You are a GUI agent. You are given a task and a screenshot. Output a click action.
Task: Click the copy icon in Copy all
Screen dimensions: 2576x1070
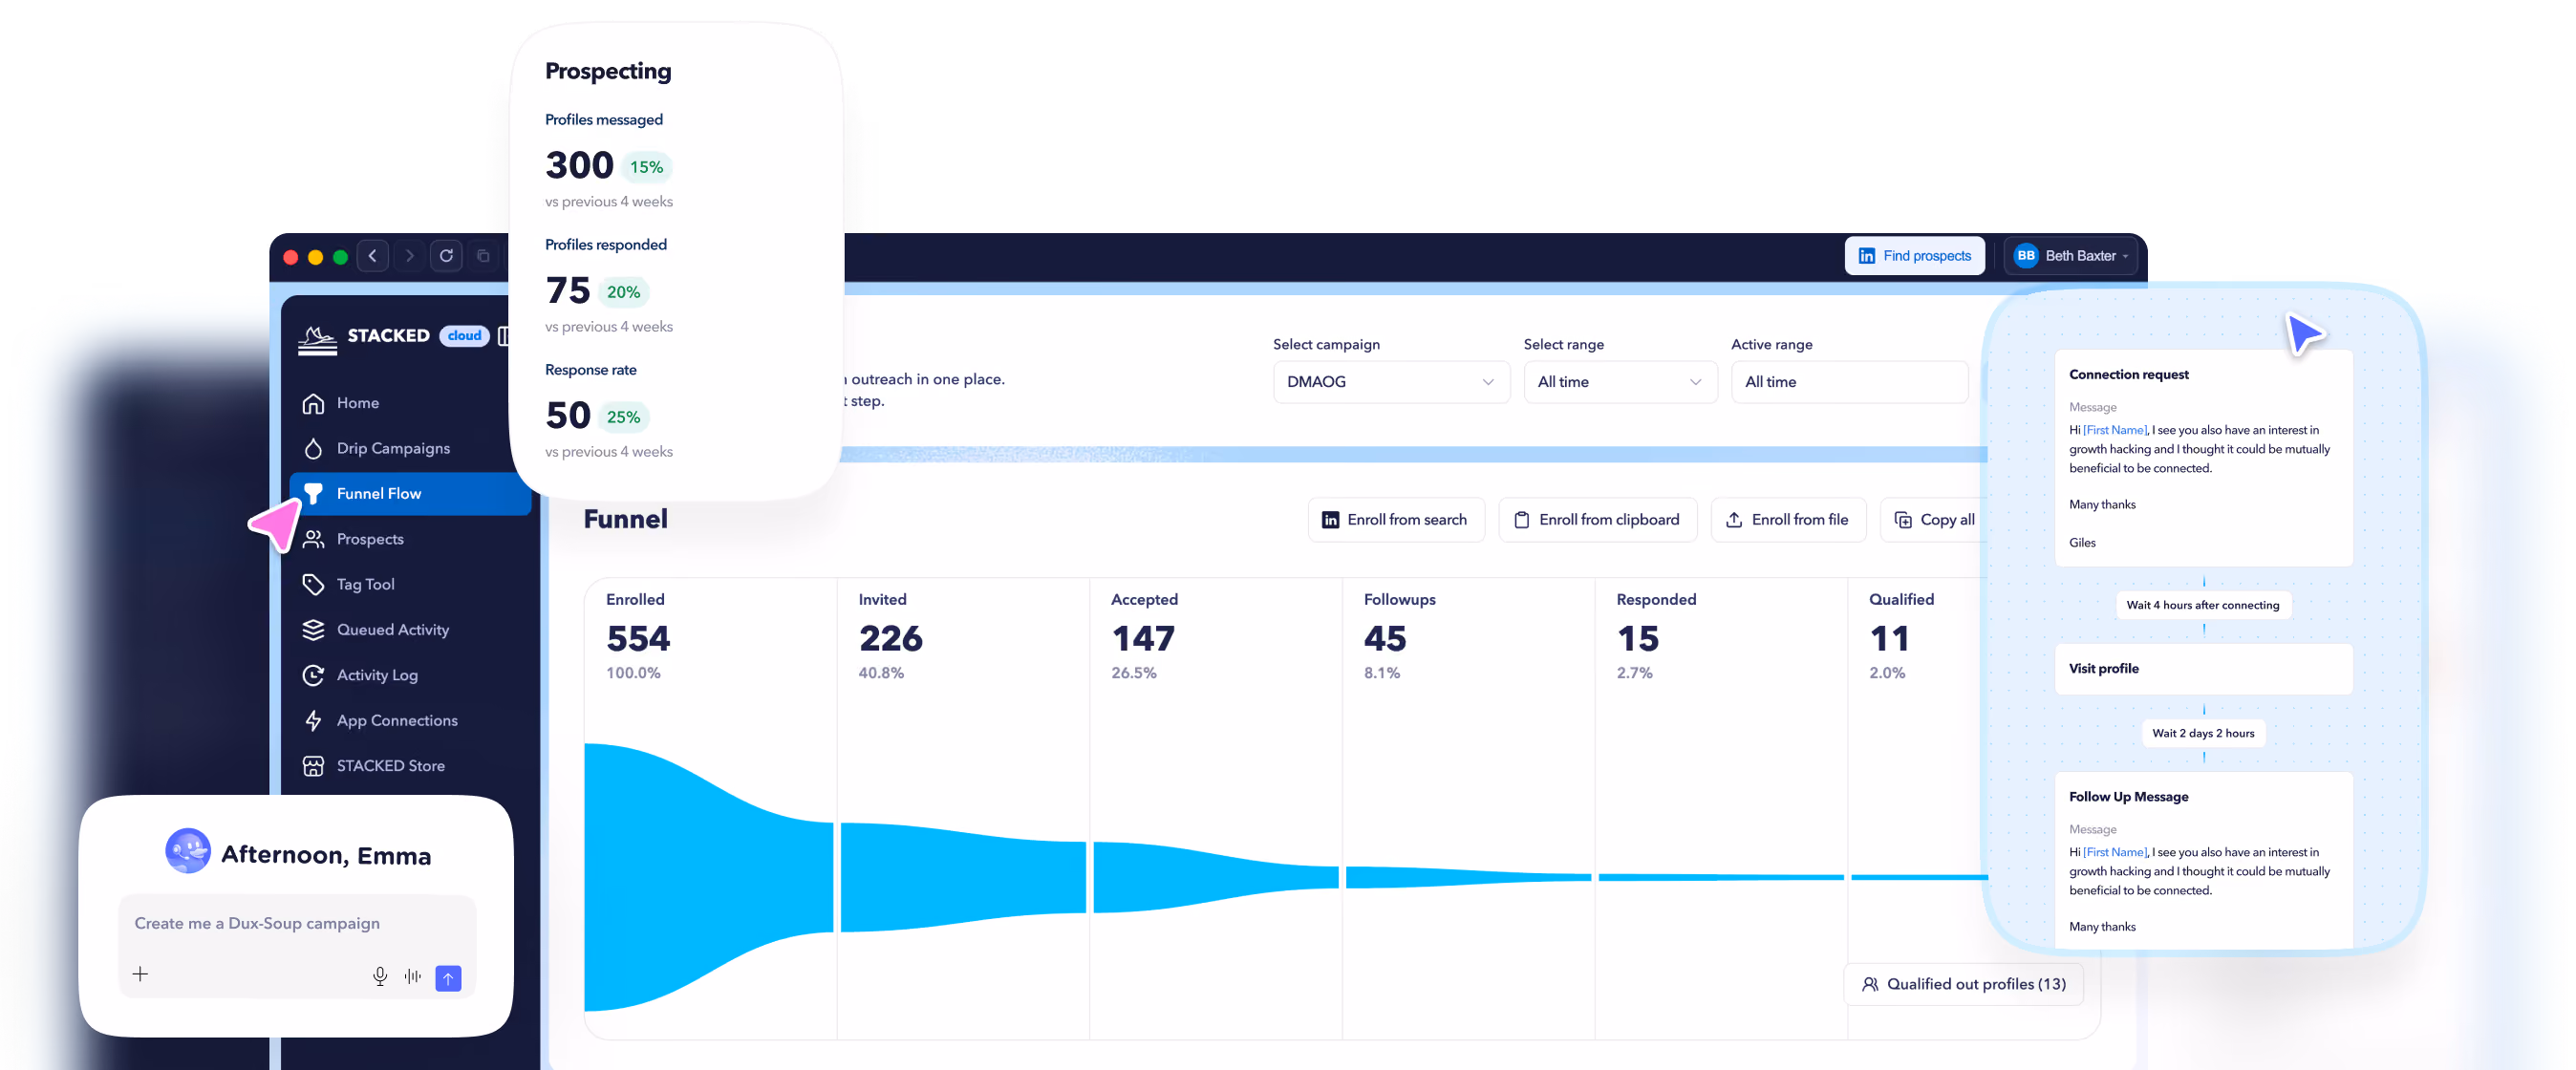tap(1903, 520)
